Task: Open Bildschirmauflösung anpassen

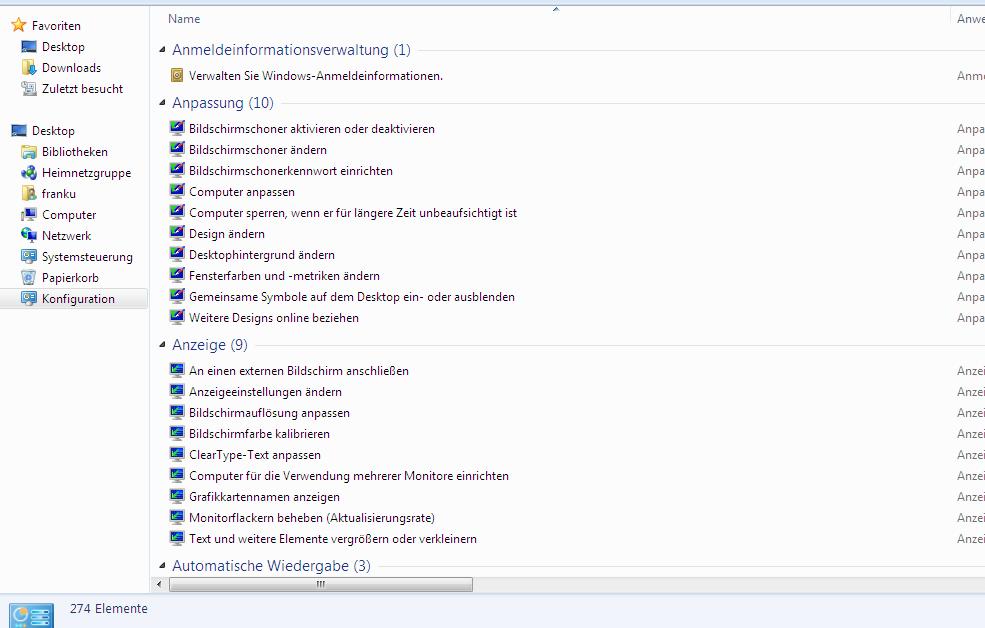Action: pos(269,413)
